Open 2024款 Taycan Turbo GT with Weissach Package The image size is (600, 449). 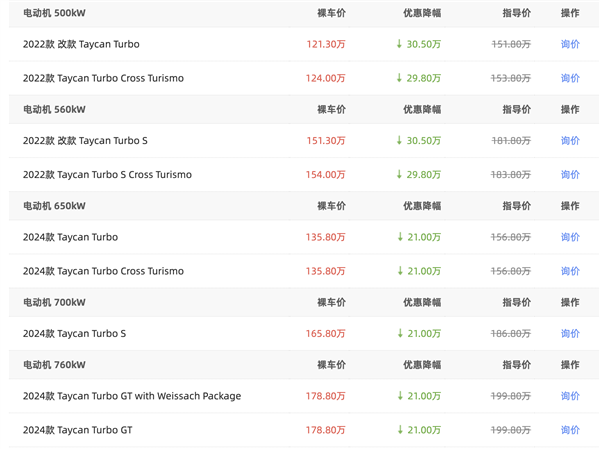click(132, 396)
